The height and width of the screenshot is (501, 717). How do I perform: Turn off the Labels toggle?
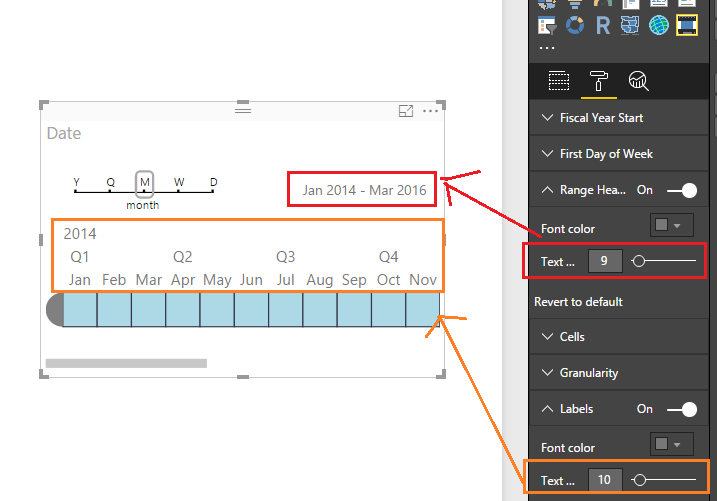pyautogui.click(x=682, y=409)
